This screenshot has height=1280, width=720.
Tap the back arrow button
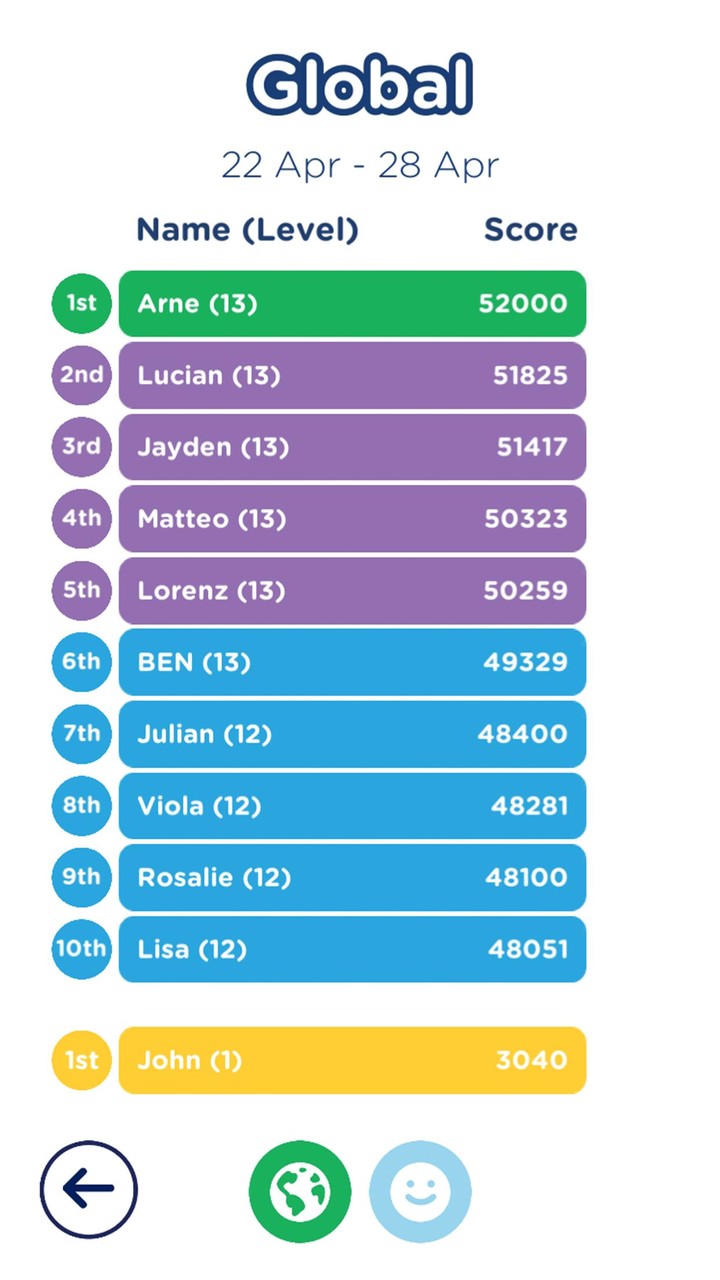coord(89,1190)
